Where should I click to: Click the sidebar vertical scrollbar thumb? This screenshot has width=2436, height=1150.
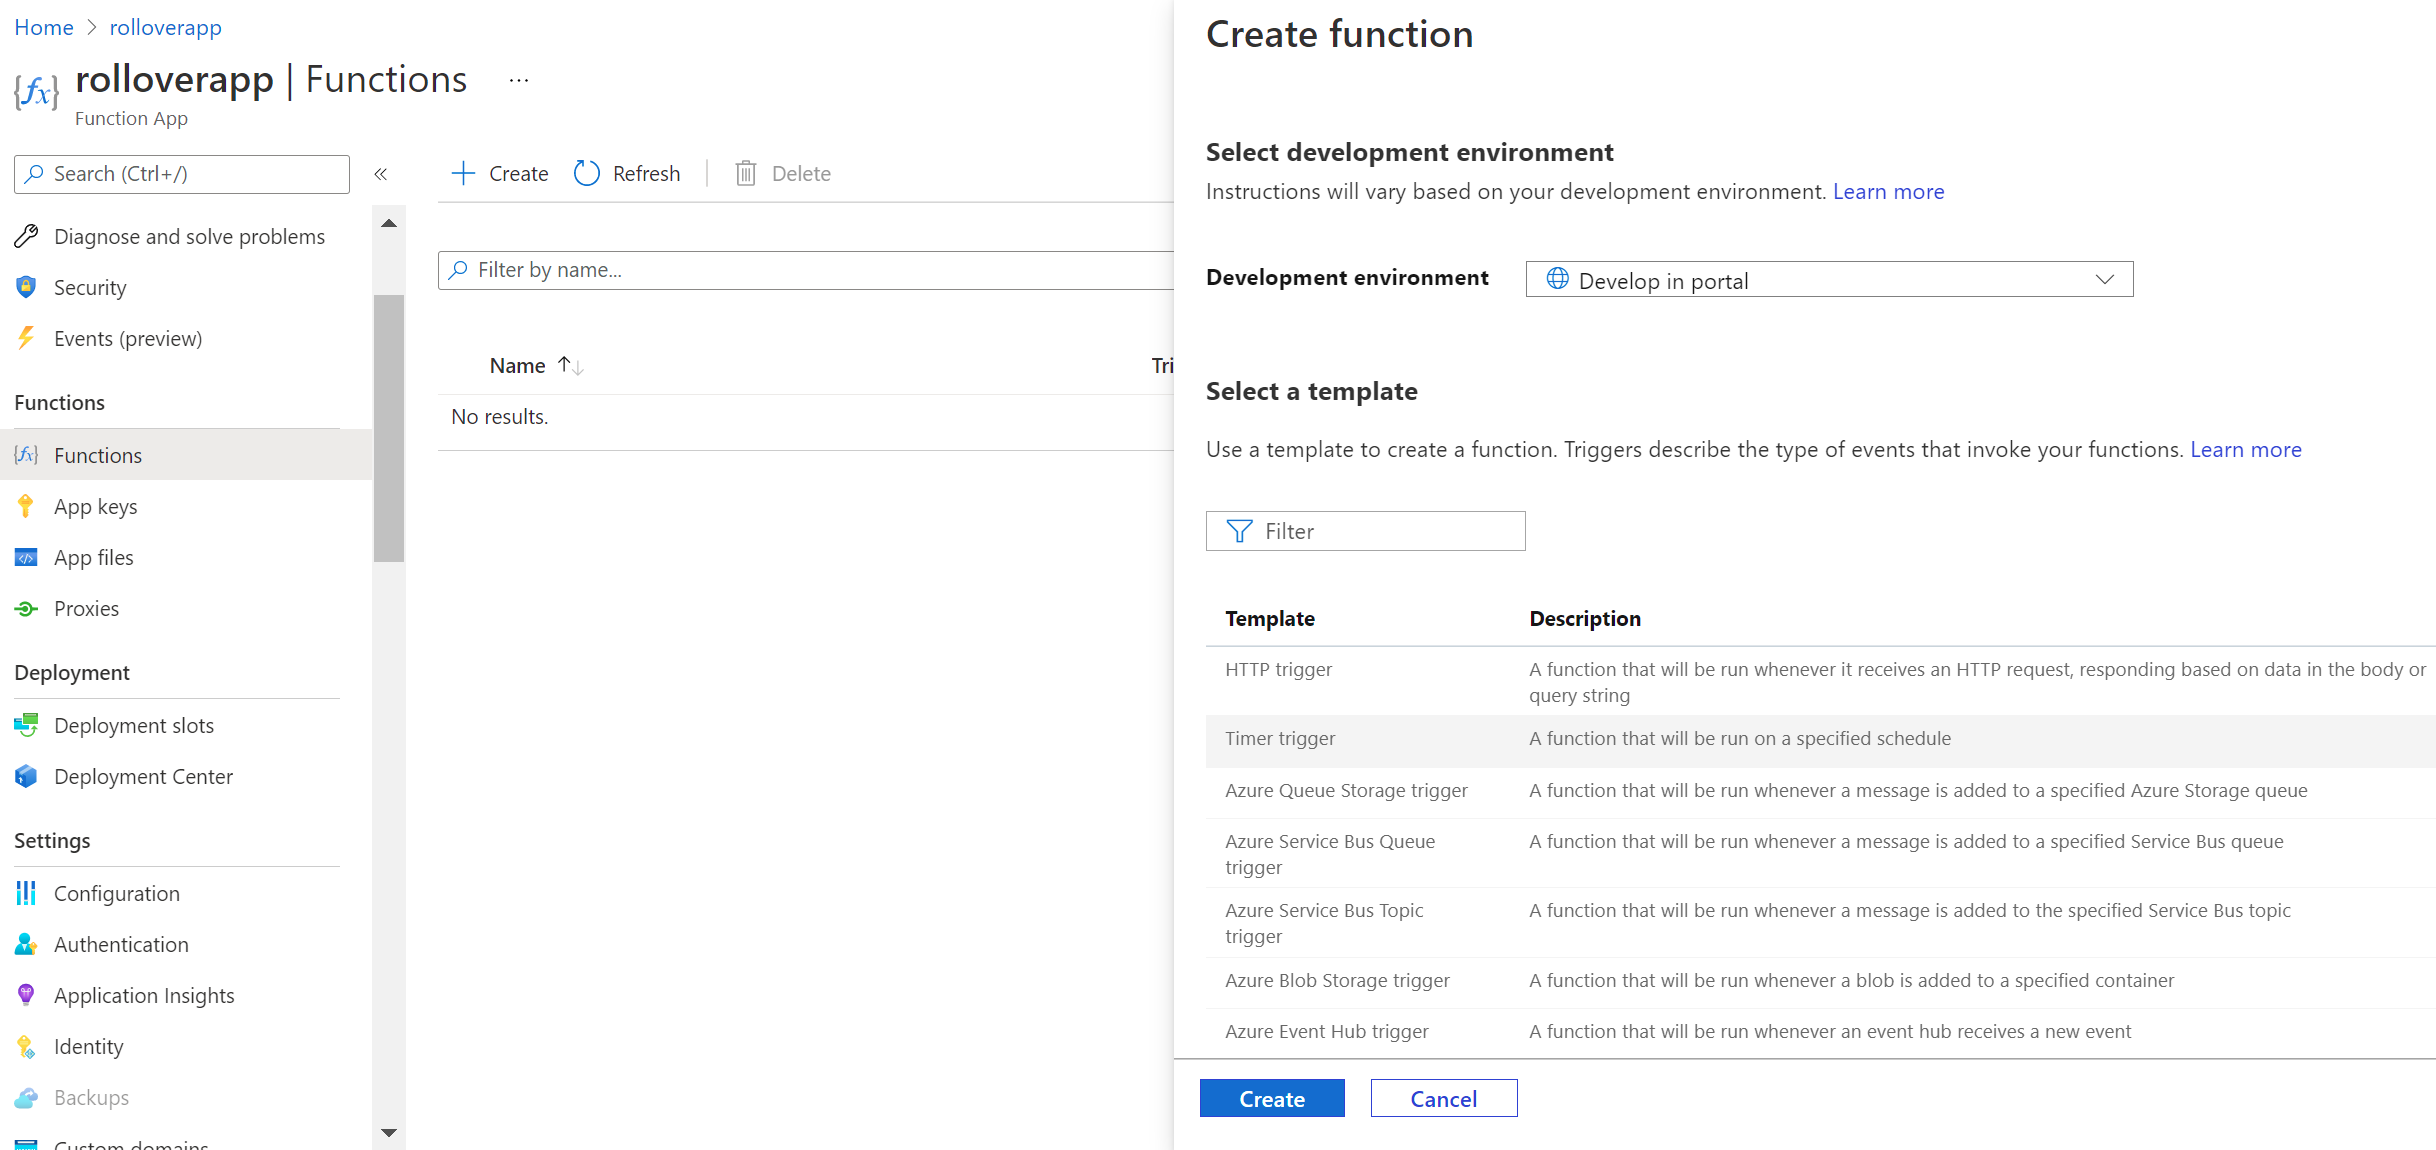389,428
